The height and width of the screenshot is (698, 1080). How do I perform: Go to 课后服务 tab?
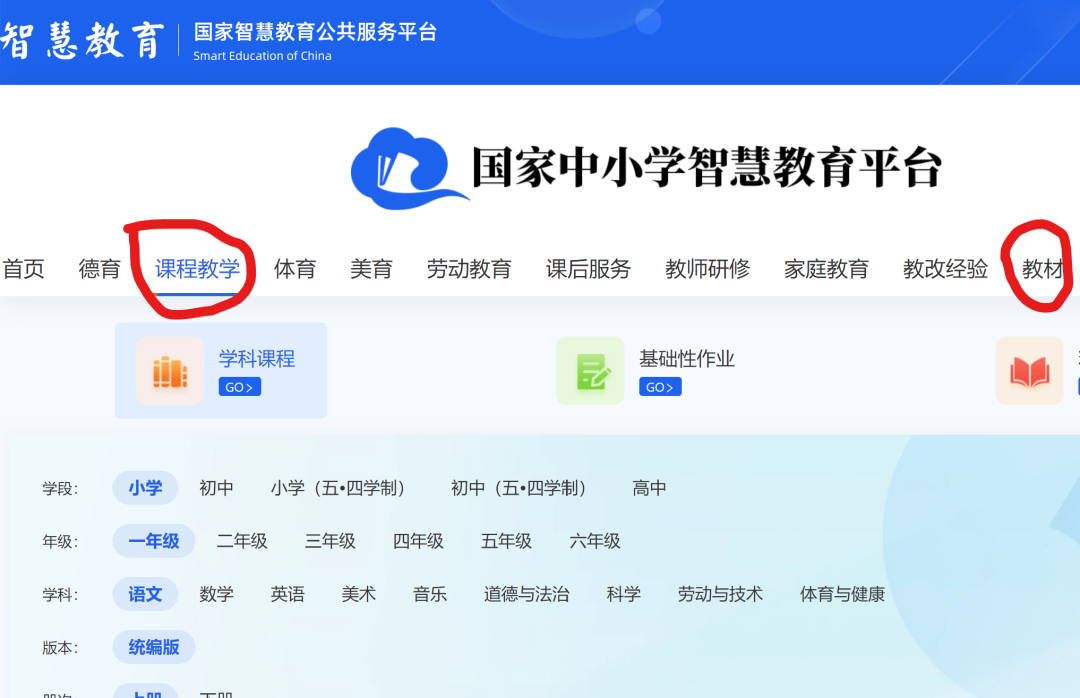pyautogui.click(x=588, y=269)
